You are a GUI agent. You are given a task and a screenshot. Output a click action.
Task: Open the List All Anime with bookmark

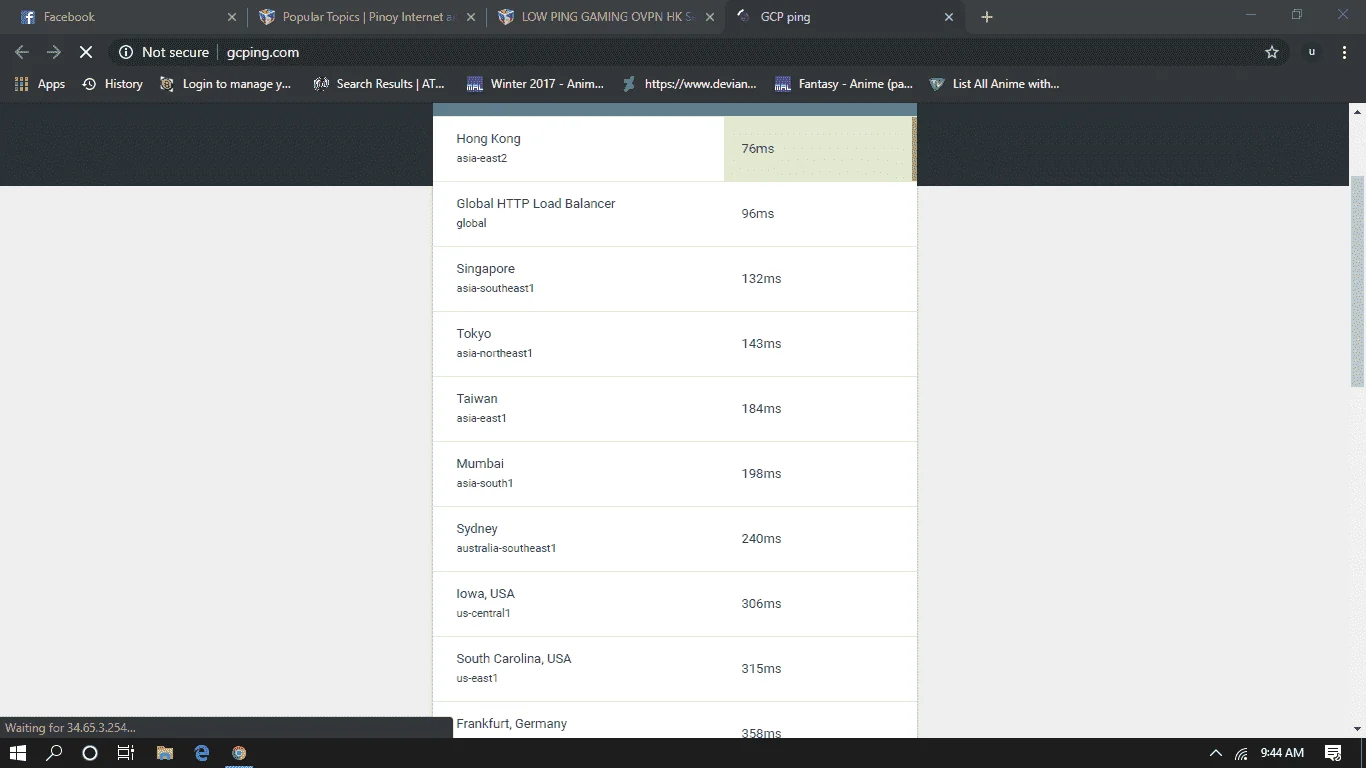tap(995, 84)
